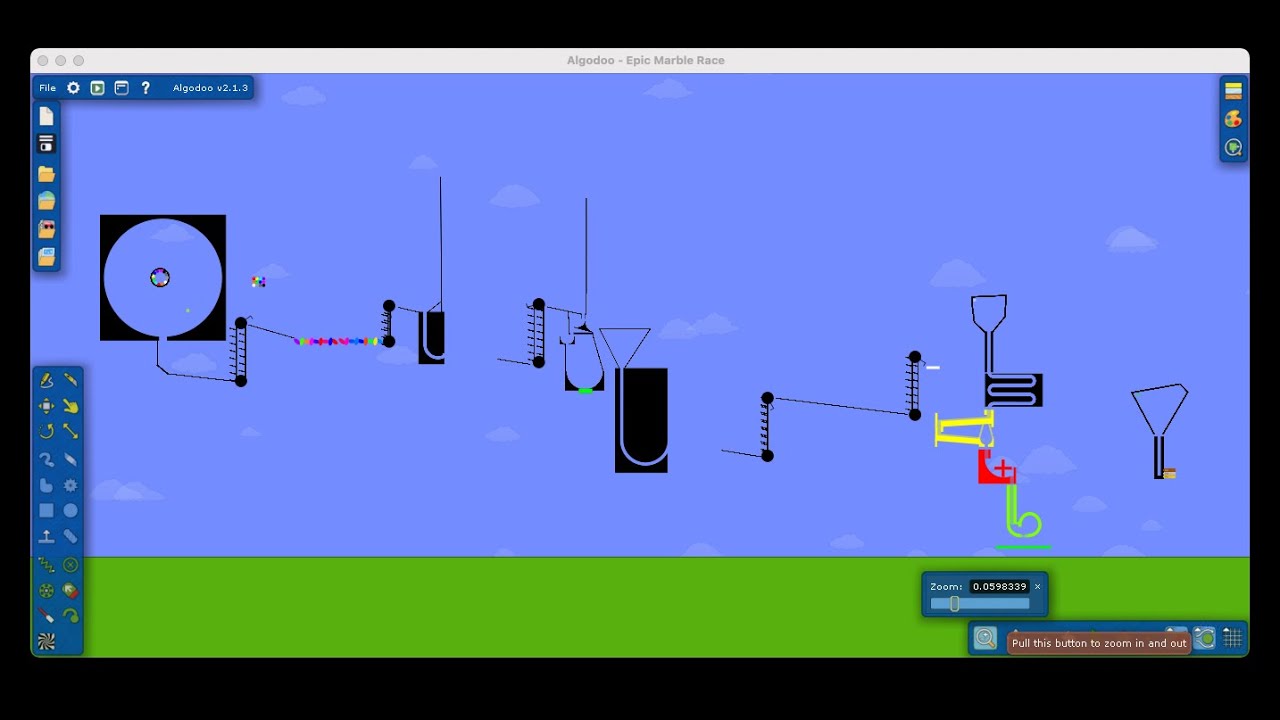Viewport: 1280px width, 720px height.
Task: Select the Knife tool
Action: [70, 380]
